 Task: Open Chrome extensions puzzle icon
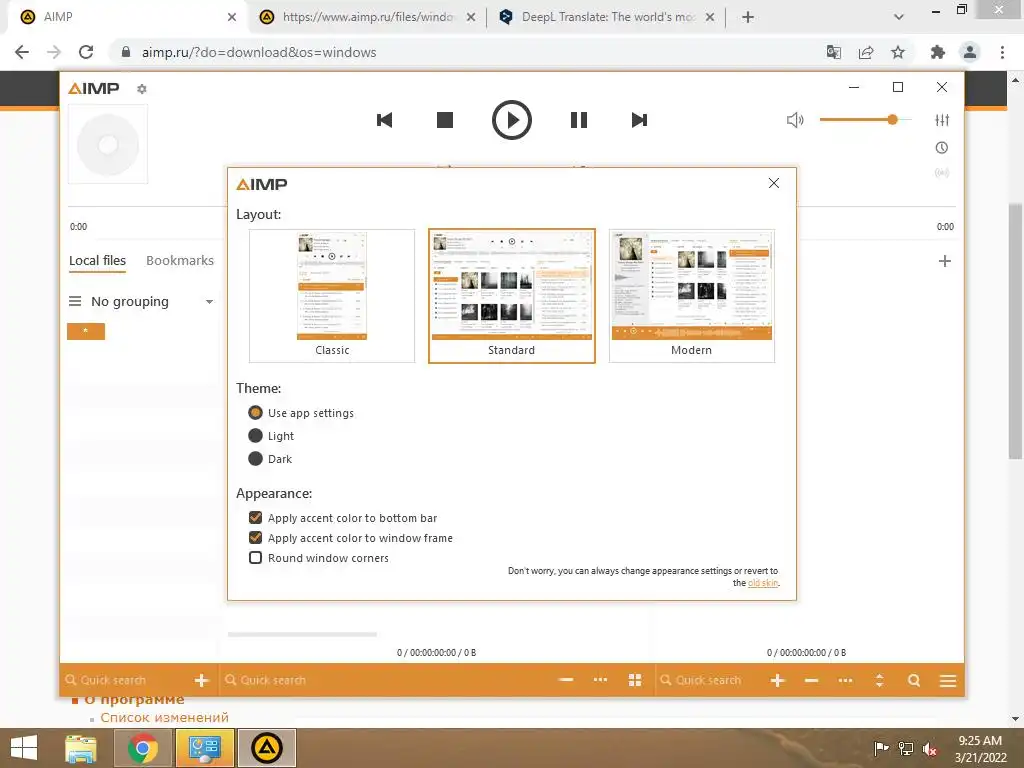tap(938, 52)
